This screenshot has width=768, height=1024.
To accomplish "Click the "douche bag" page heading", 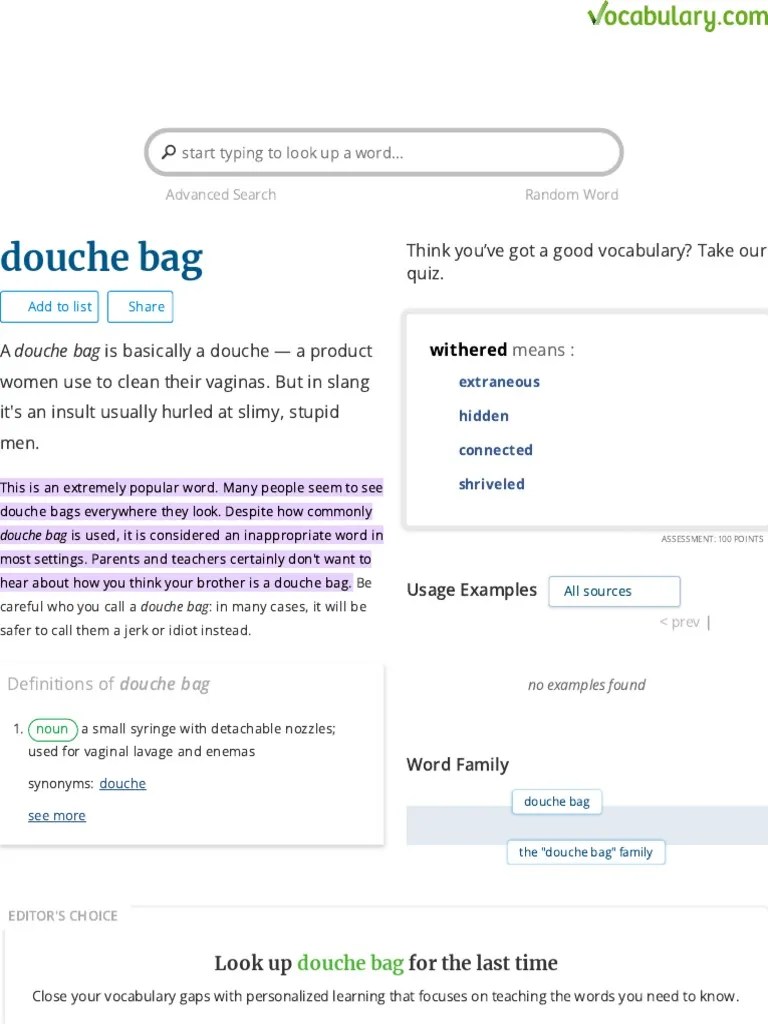I will (x=101, y=257).
